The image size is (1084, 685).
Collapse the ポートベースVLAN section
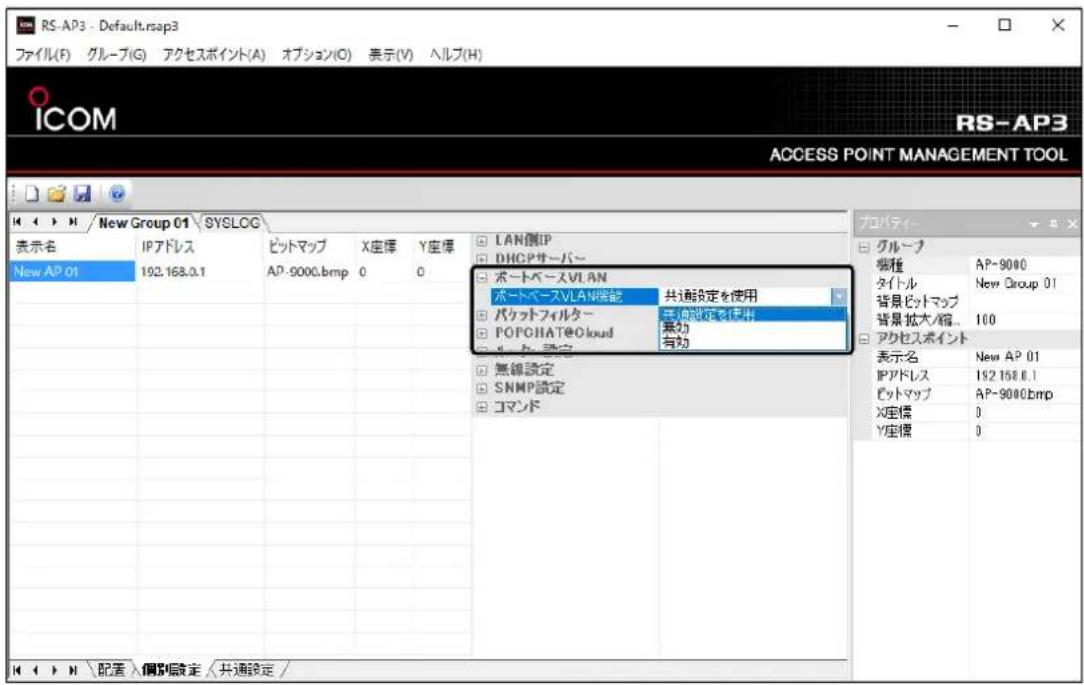point(482,277)
